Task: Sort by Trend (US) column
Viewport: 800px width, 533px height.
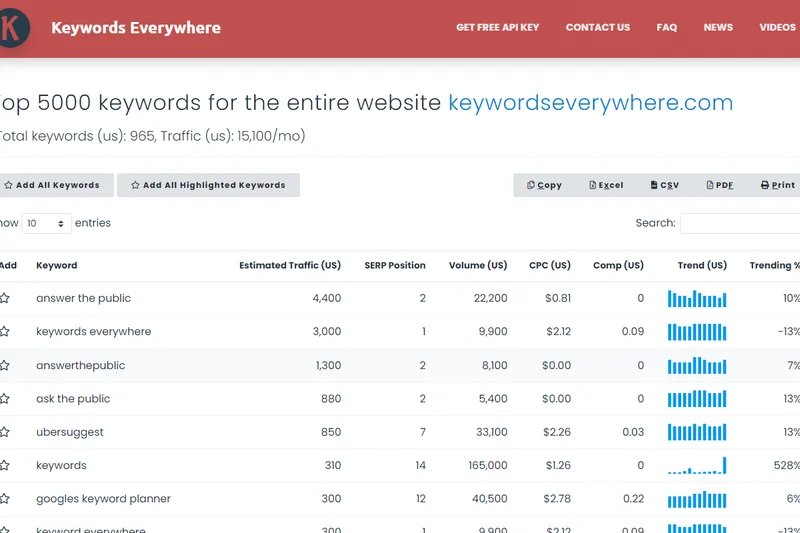Action: (702, 265)
